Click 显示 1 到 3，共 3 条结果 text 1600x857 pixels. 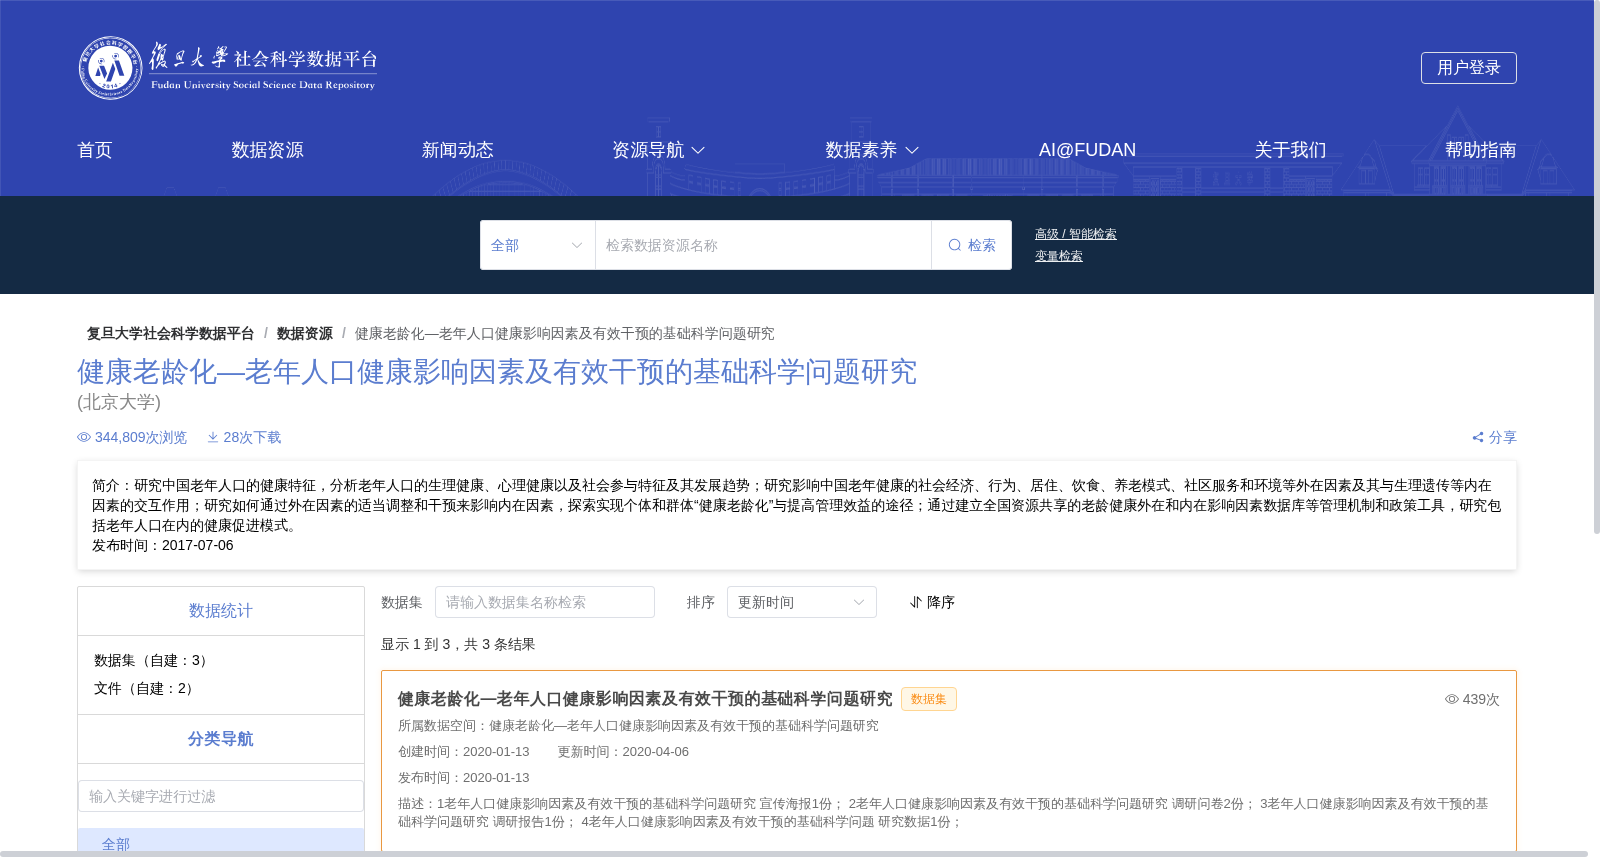[458, 644]
